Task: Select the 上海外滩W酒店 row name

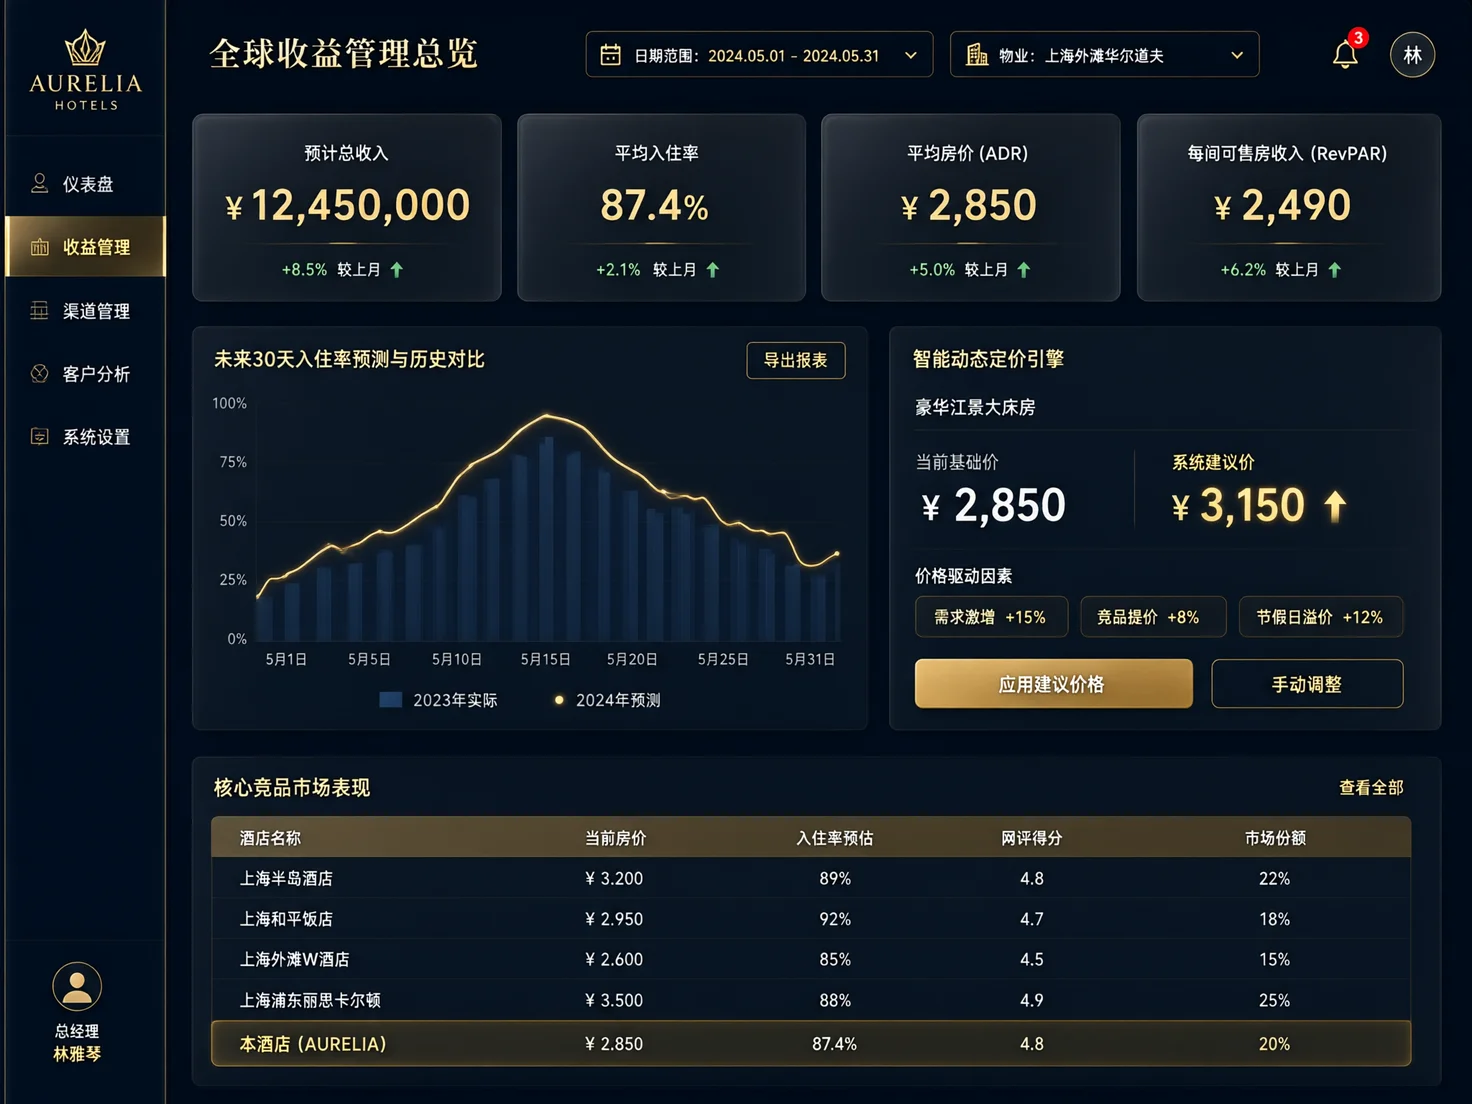Action: tap(294, 959)
